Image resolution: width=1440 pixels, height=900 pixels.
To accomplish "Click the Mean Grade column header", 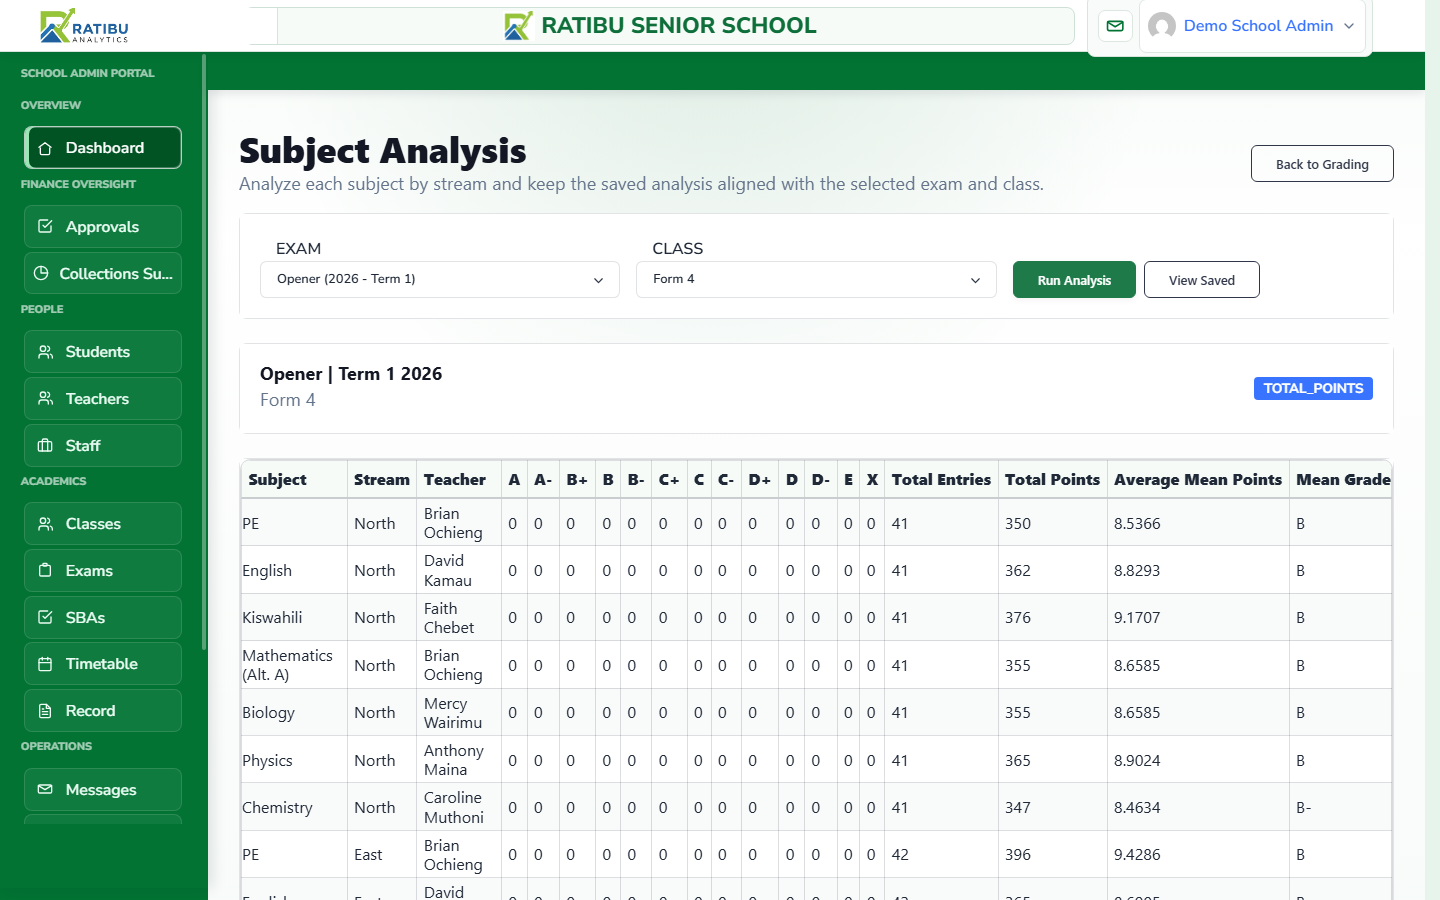I will click(x=1343, y=480).
